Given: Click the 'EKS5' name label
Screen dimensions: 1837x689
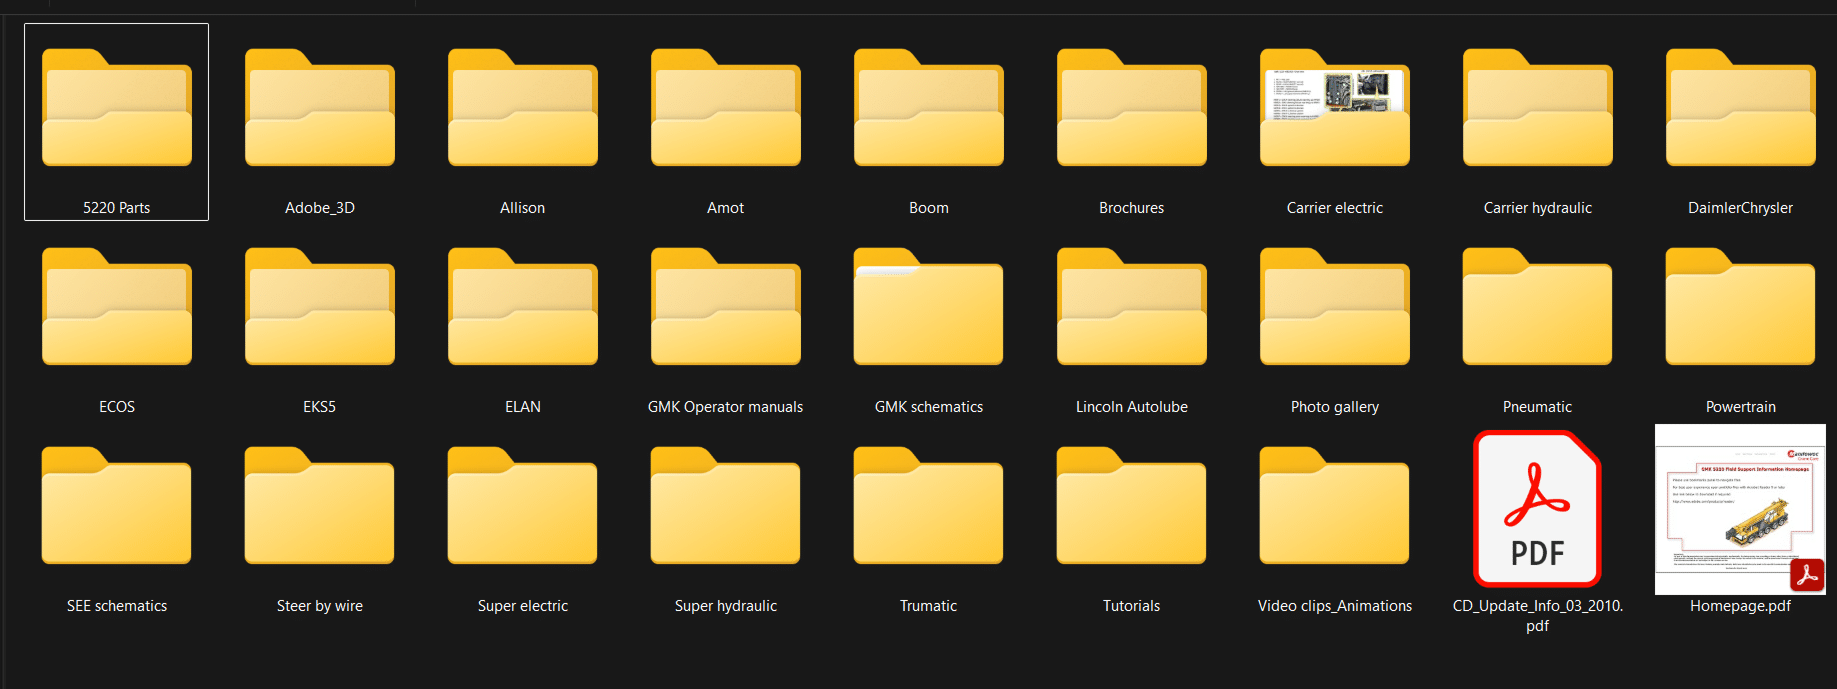Looking at the screenshot, I should [x=320, y=407].
